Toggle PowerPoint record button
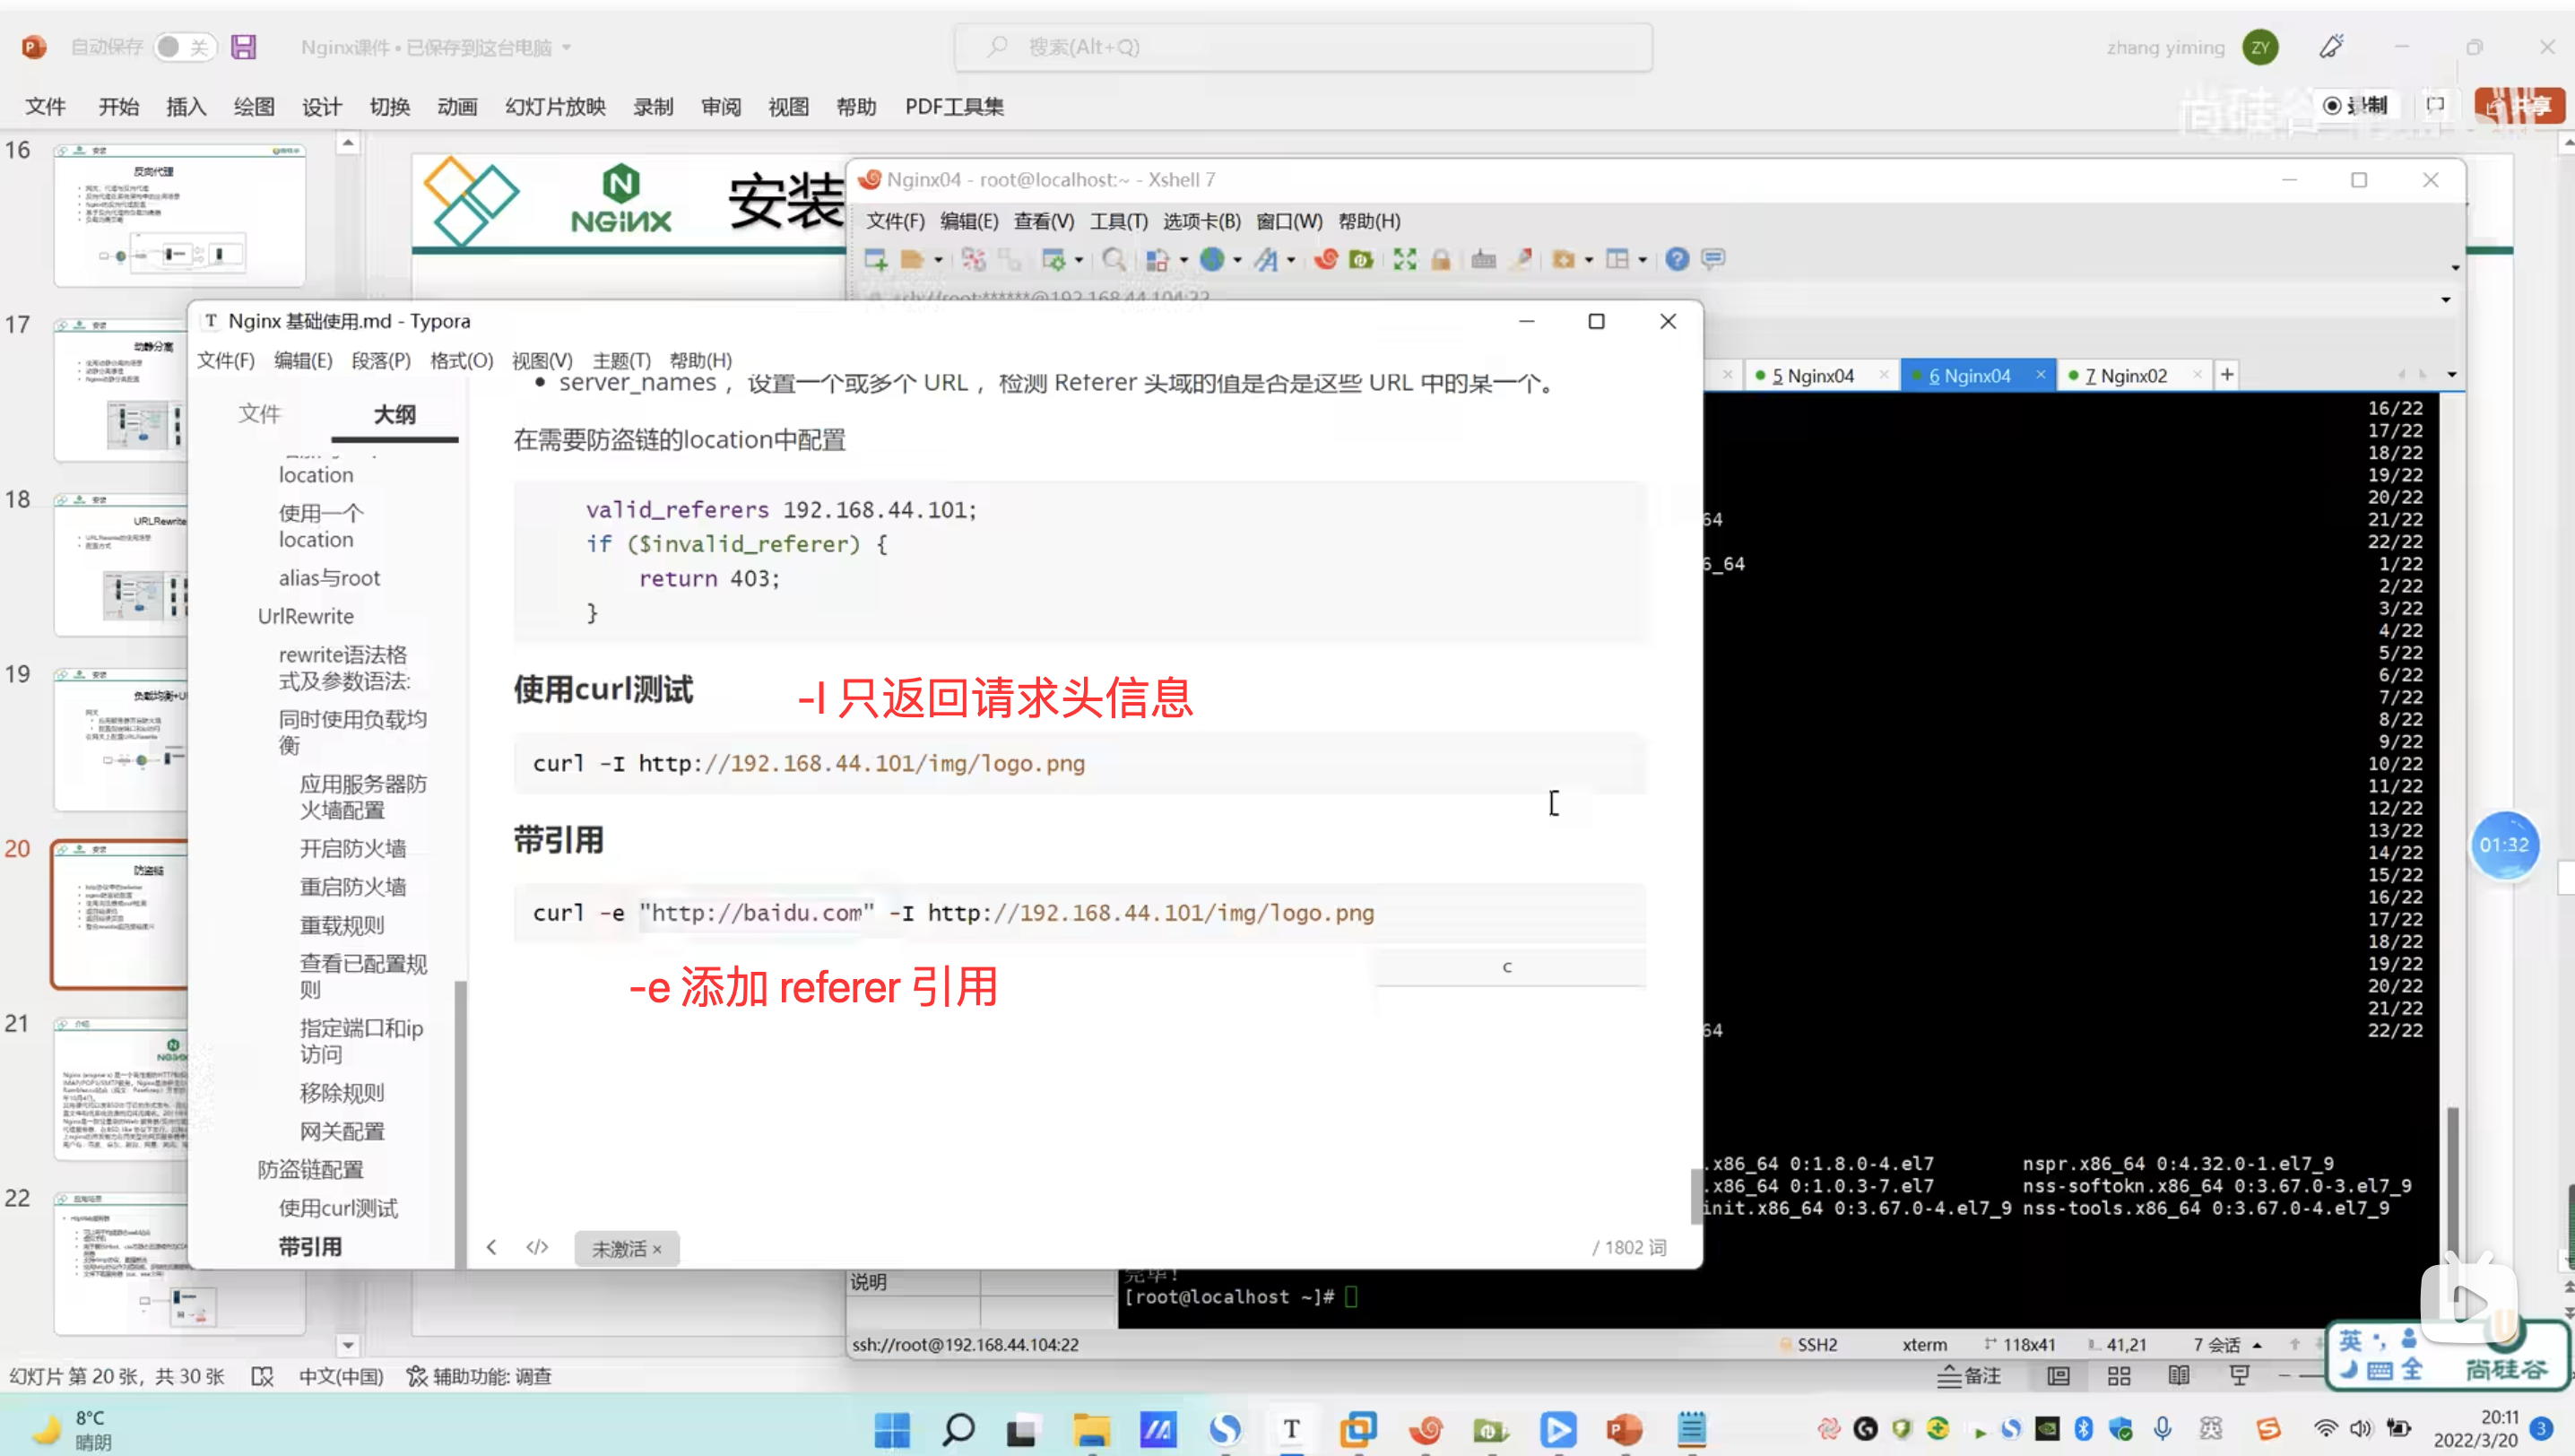The width and height of the screenshot is (2575, 1456). coord(2355,106)
